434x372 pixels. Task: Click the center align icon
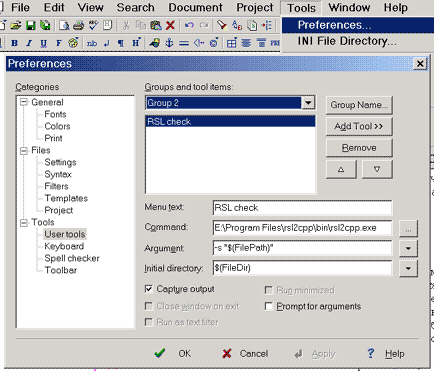tap(246, 43)
